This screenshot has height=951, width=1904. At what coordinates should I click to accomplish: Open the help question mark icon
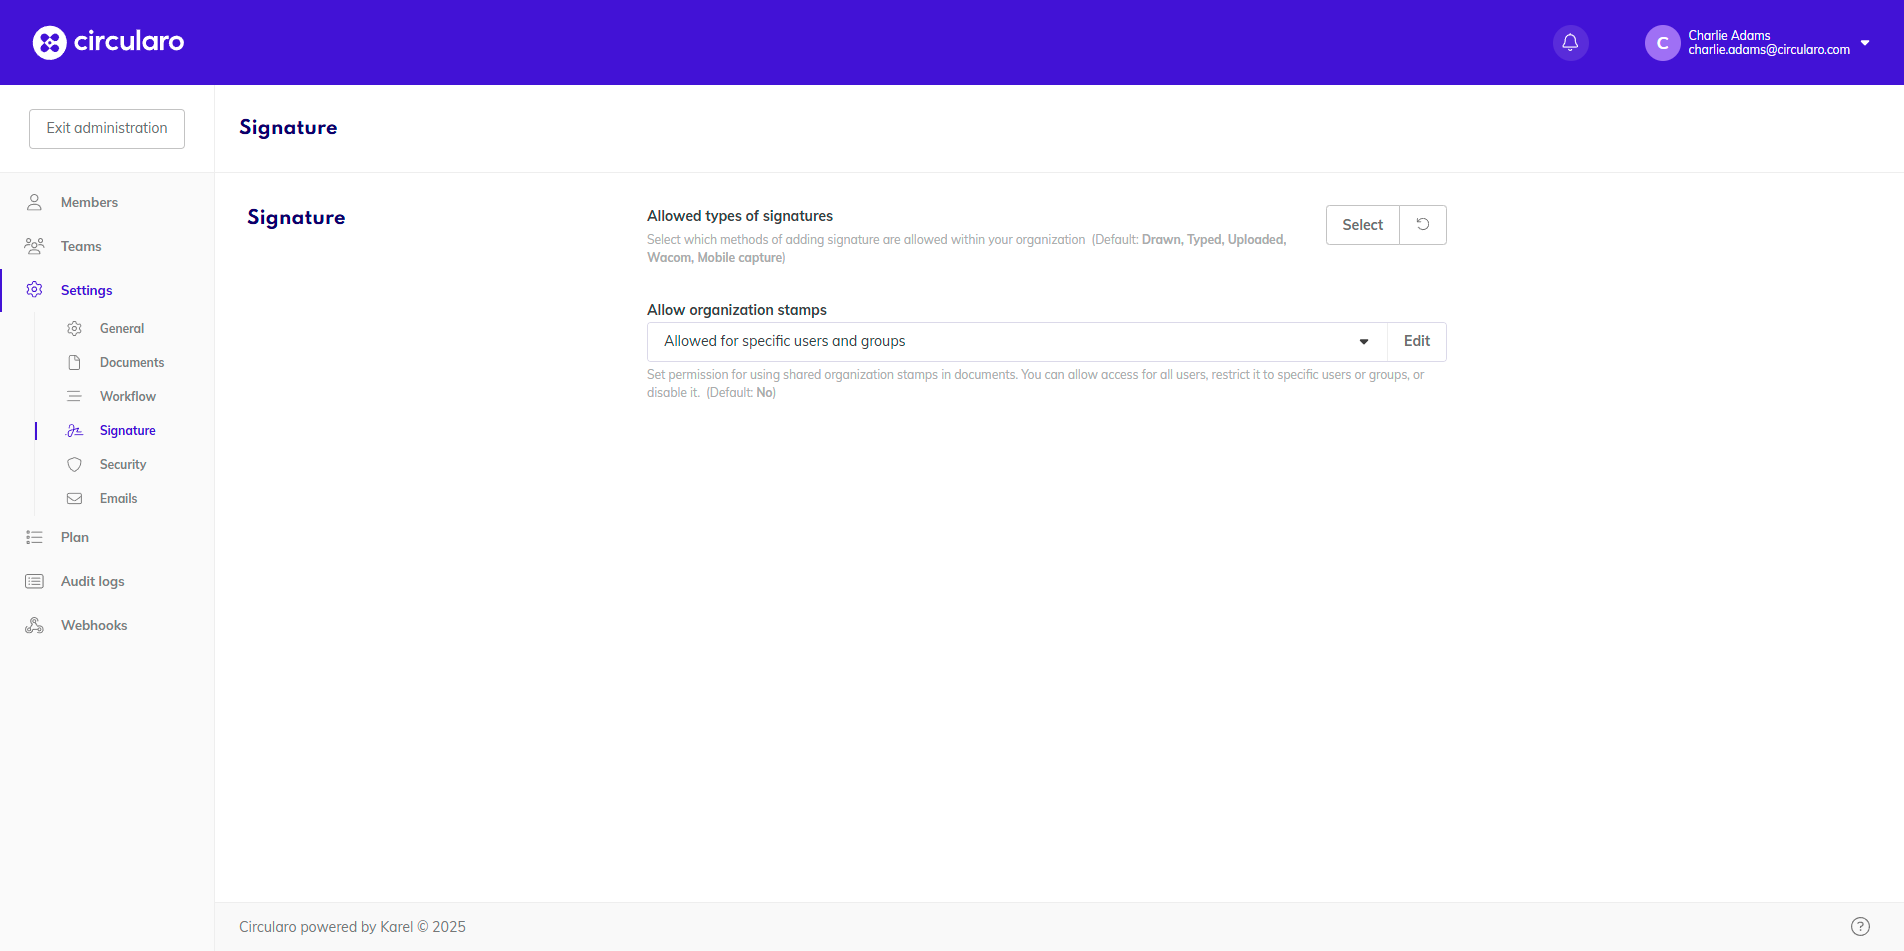pos(1860,926)
